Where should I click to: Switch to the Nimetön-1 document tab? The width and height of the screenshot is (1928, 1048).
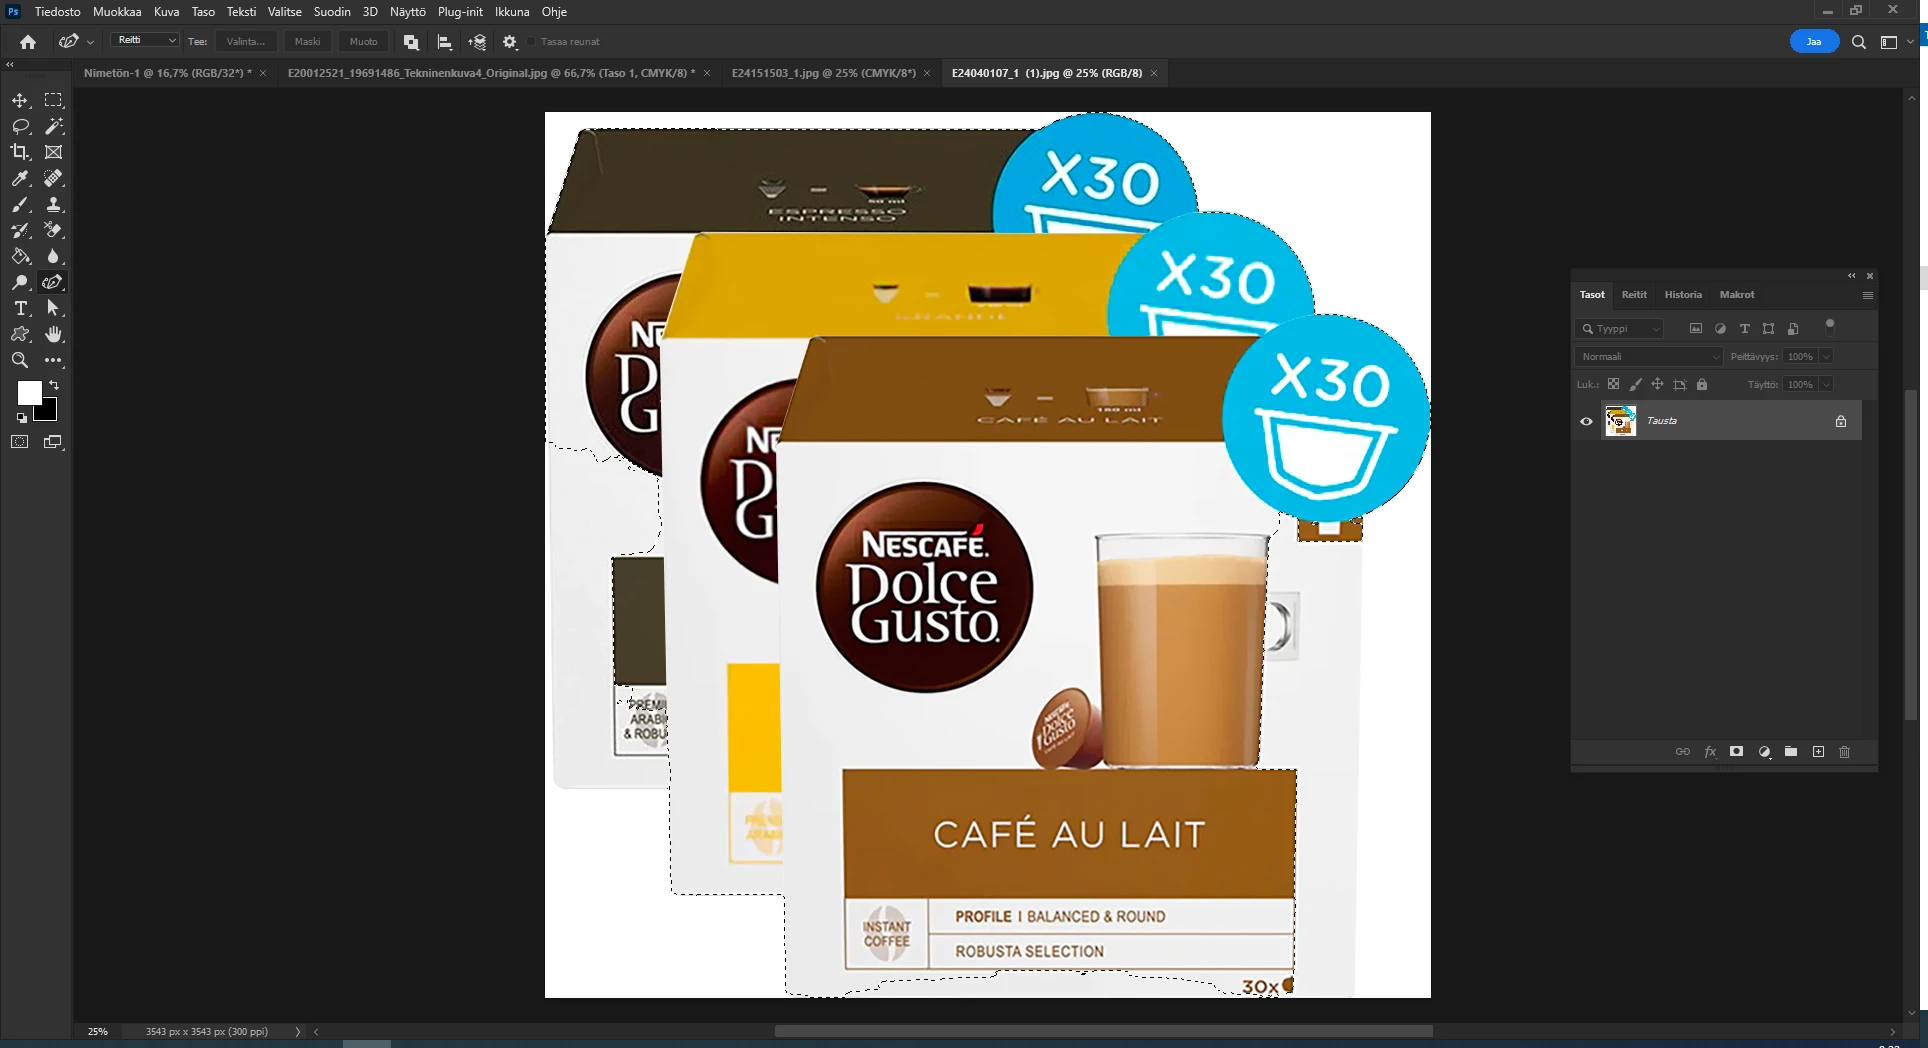(168, 73)
